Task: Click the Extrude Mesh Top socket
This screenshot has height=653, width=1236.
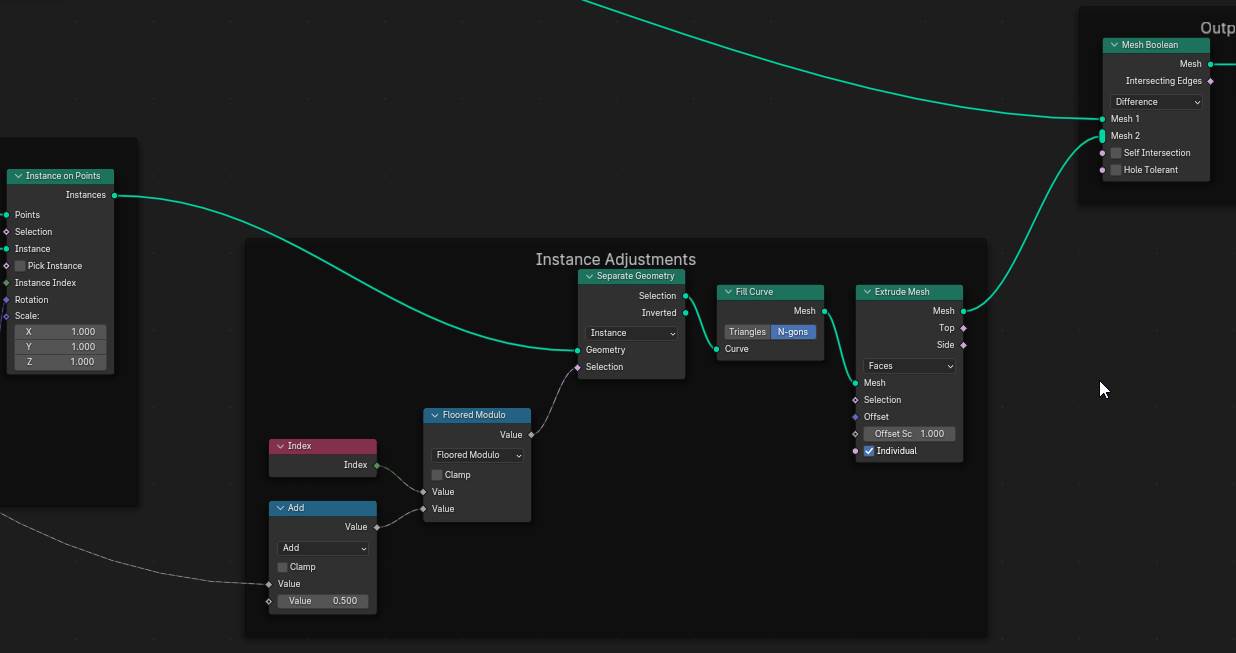Action: coord(963,328)
